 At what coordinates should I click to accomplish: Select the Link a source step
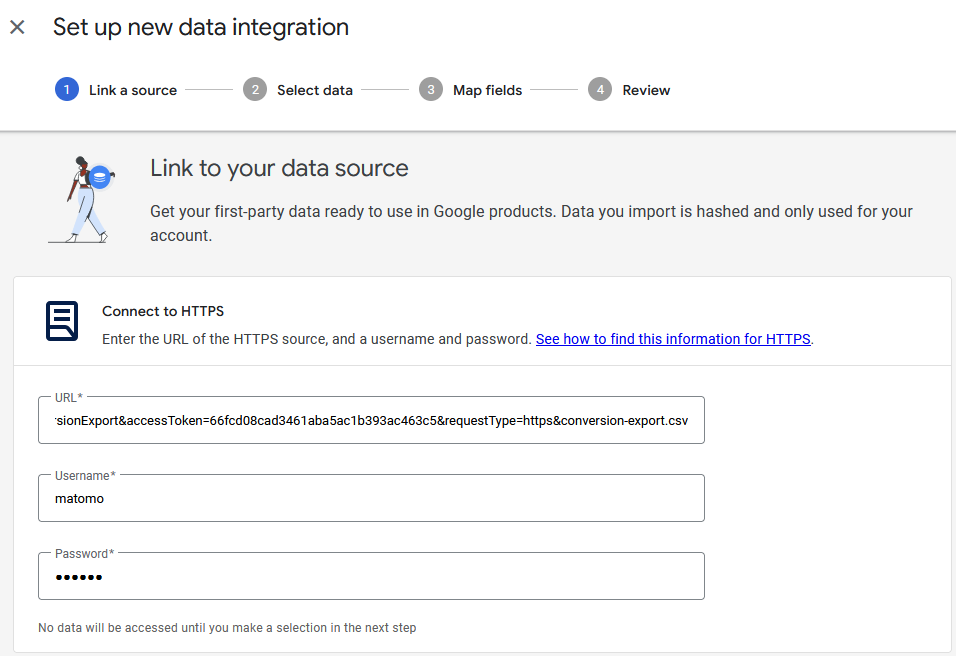(x=133, y=89)
